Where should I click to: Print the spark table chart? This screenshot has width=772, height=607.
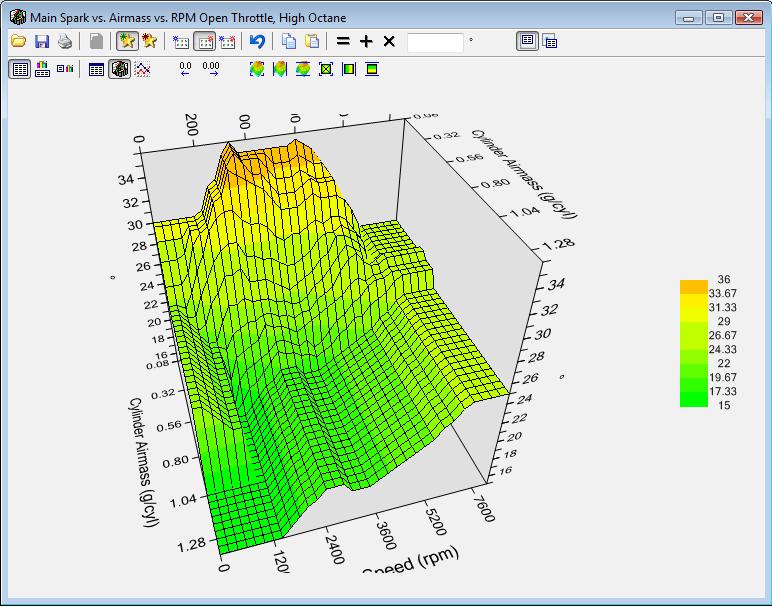(65, 41)
